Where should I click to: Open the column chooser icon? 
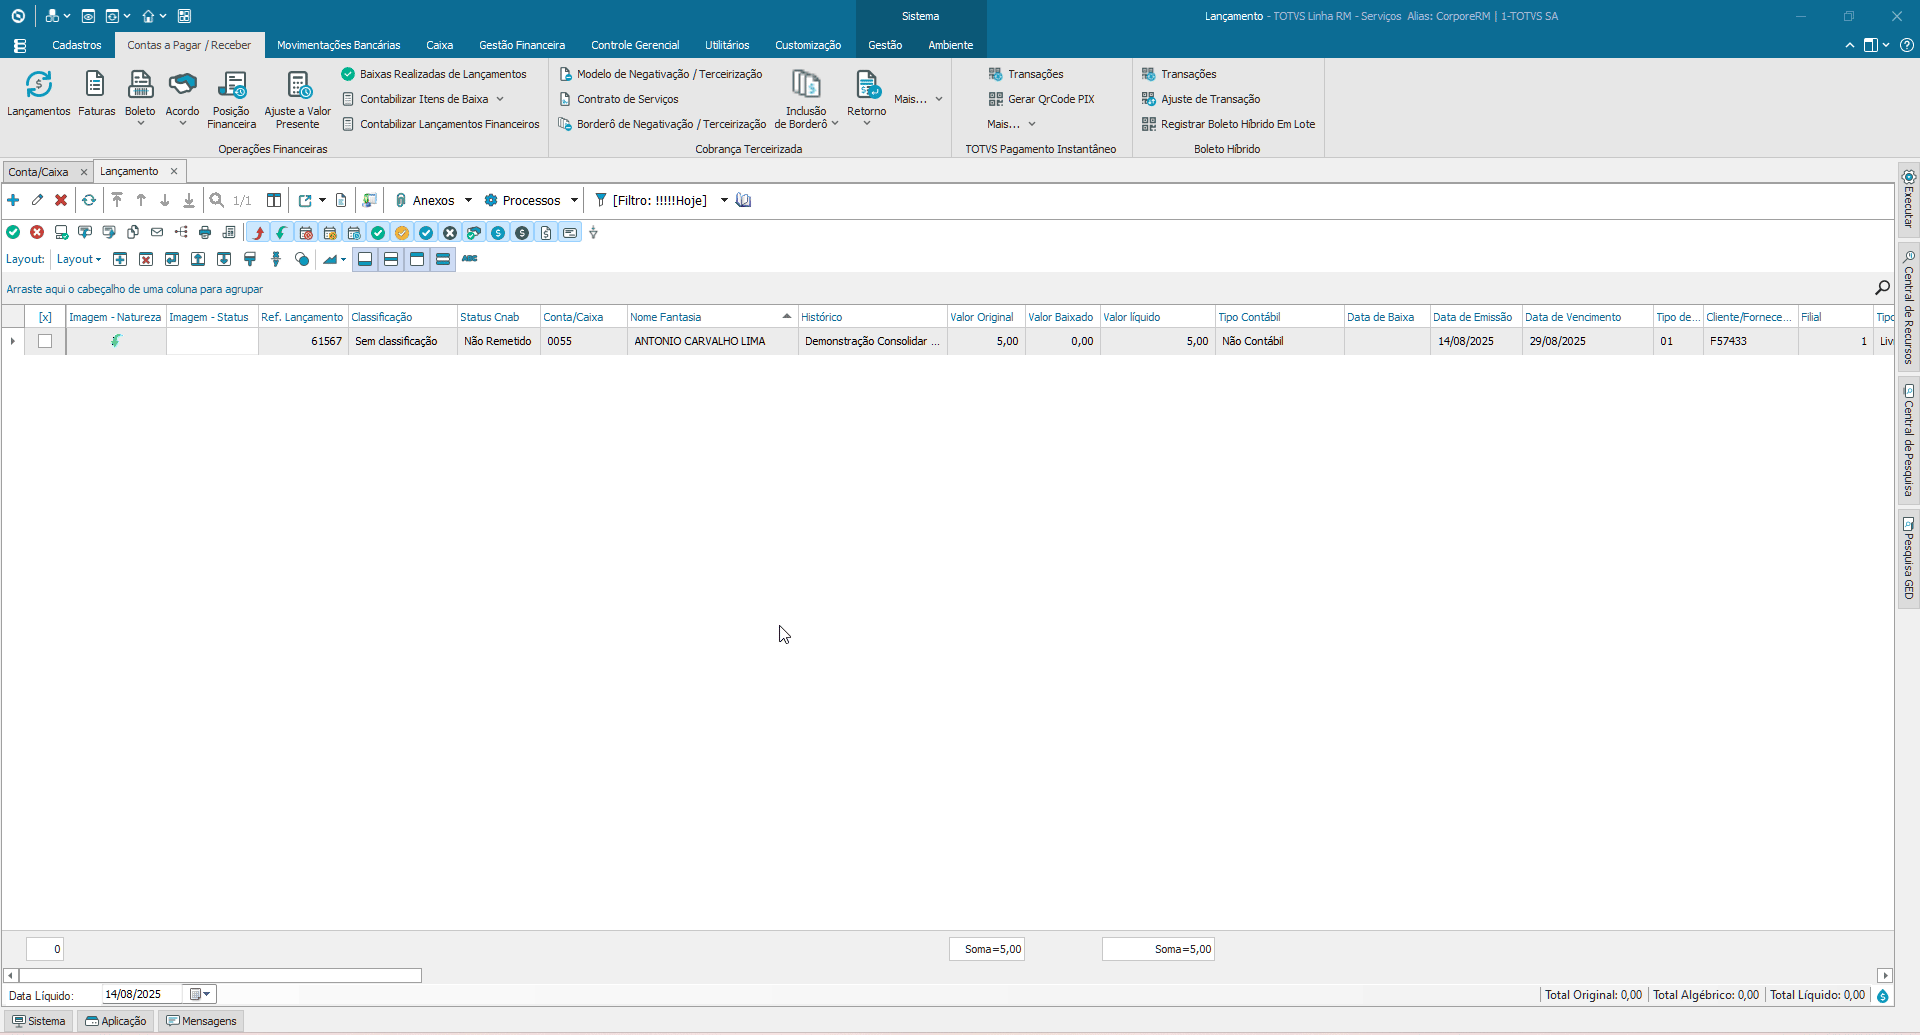274,200
